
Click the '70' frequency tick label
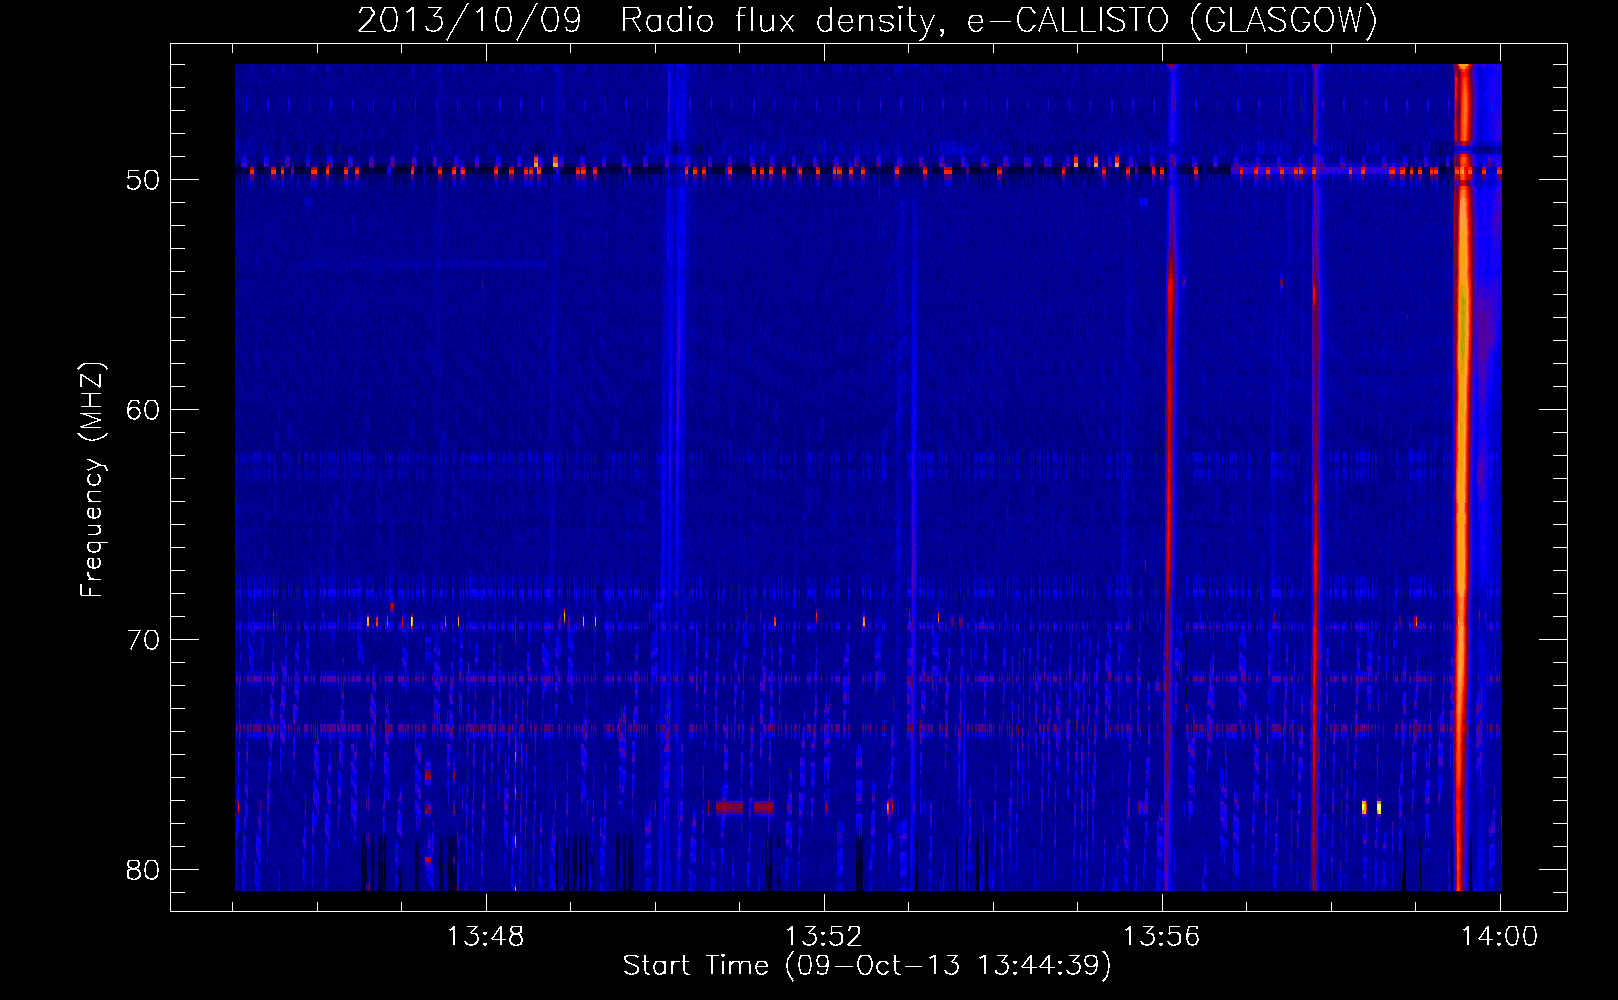click(143, 640)
